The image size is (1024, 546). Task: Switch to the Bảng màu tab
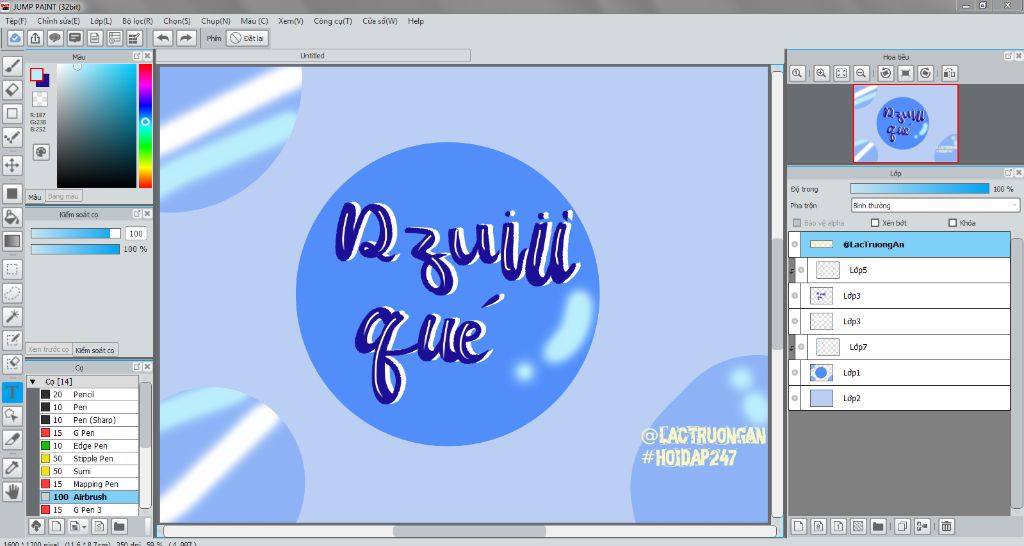click(x=63, y=196)
